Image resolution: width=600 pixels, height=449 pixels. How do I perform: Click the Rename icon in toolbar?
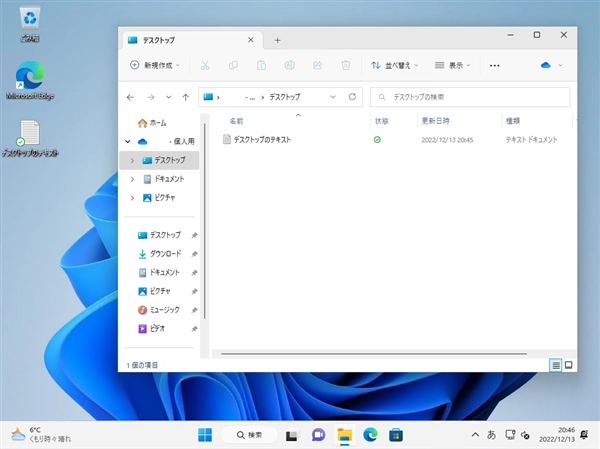pyautogui.click(x=290, y=65)
